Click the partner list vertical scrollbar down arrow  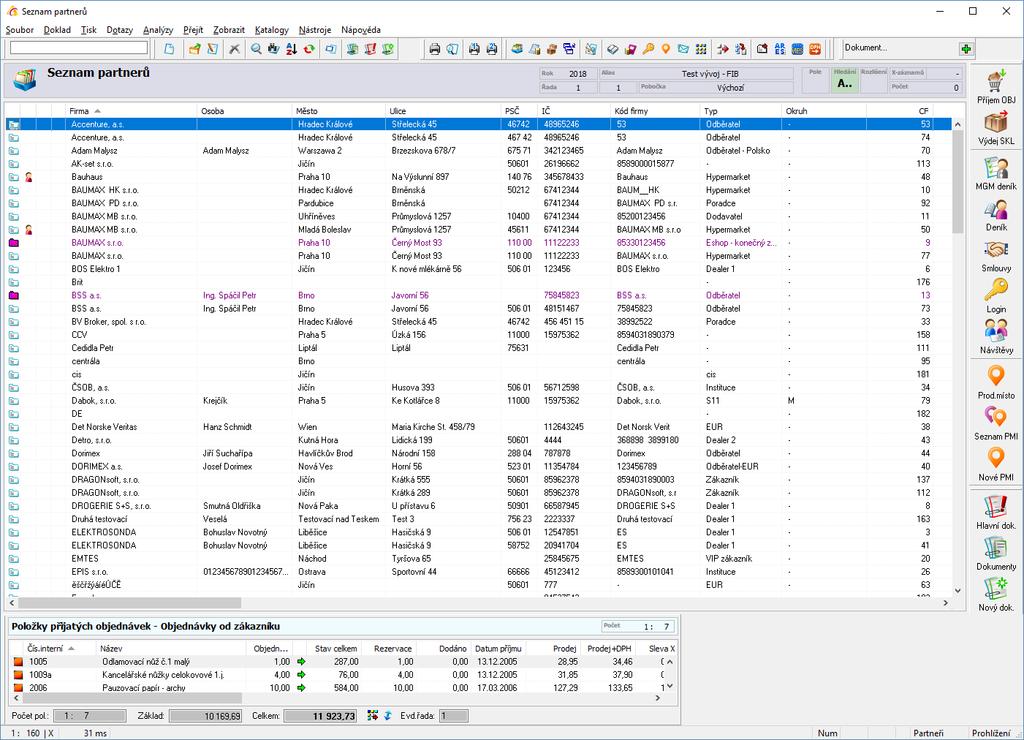pyautogui.click(x=957, y=590)
